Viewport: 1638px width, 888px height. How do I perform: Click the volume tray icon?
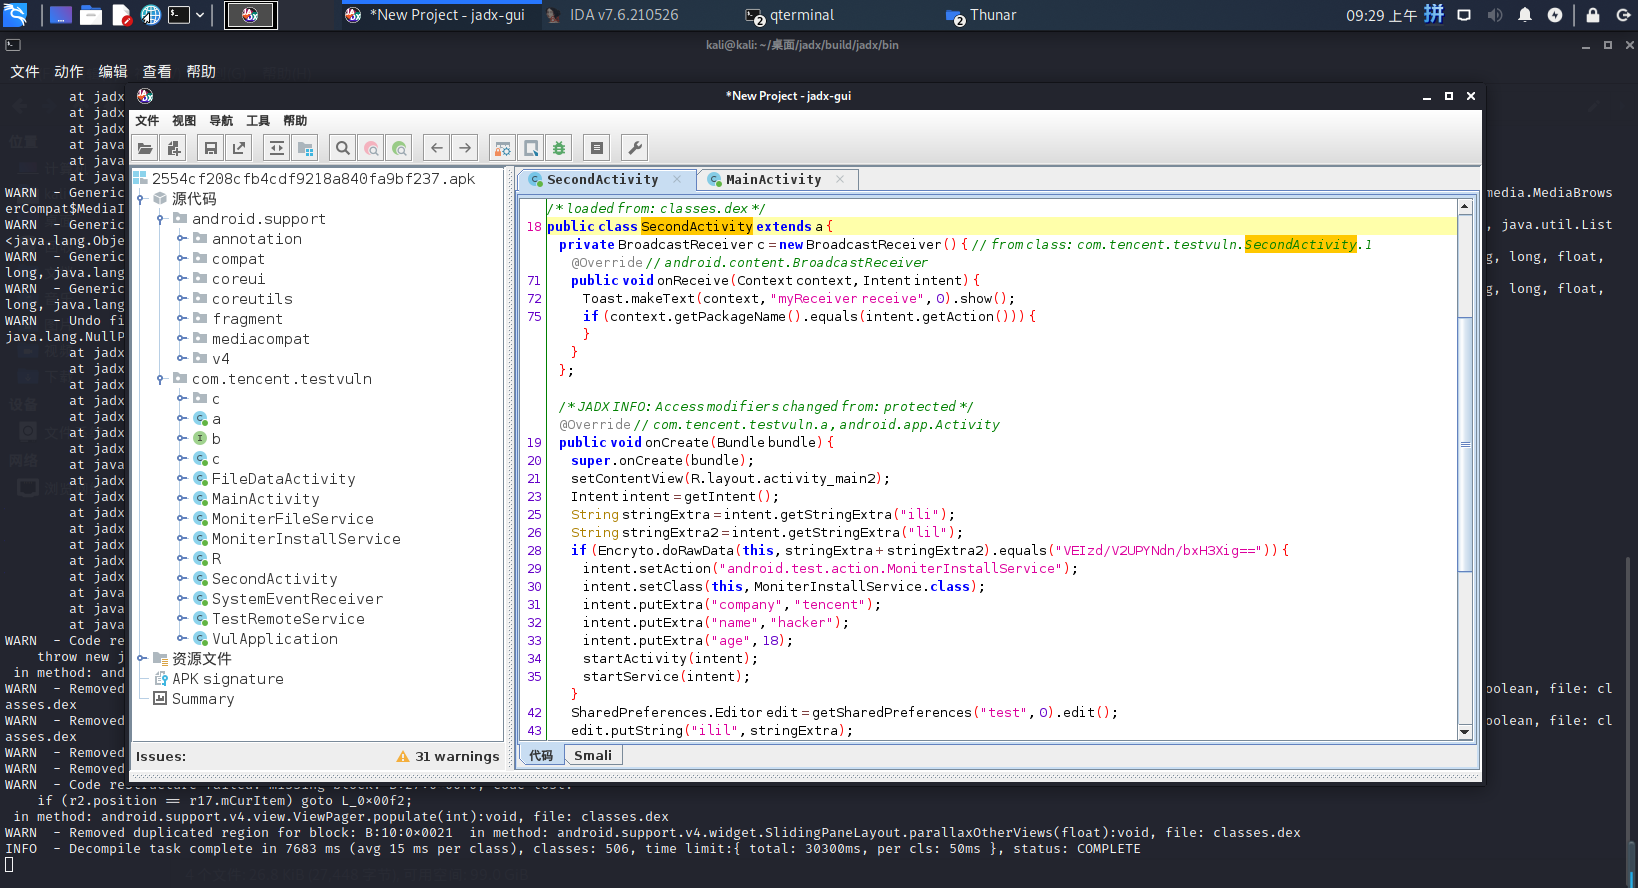[x=1495, y=15]
